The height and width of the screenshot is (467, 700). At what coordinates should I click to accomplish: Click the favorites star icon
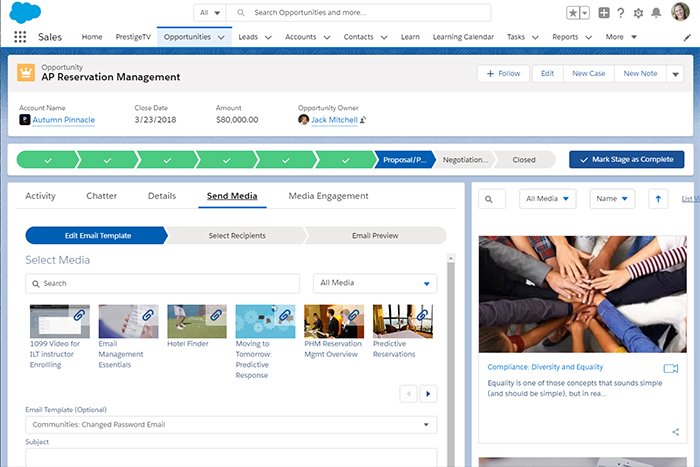pyautogui.click(x=572, y=13)
